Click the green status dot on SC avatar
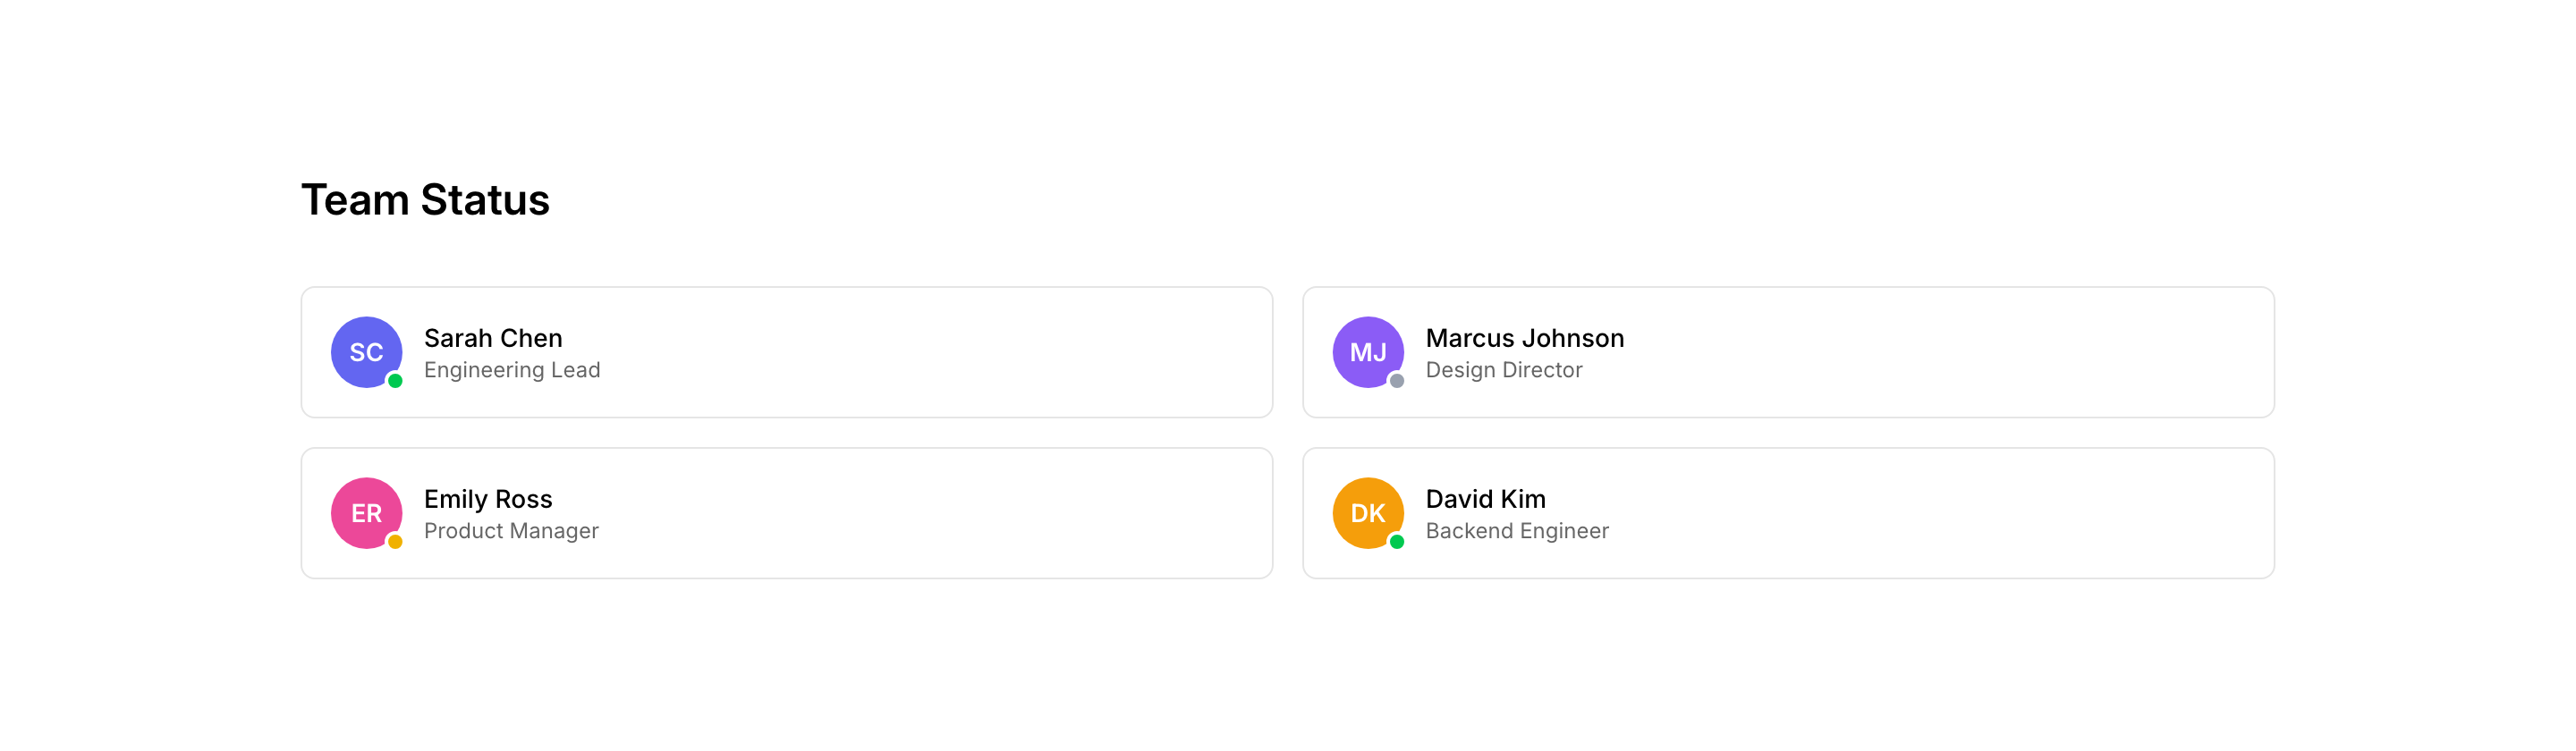2576x751 pixels. 395,381
